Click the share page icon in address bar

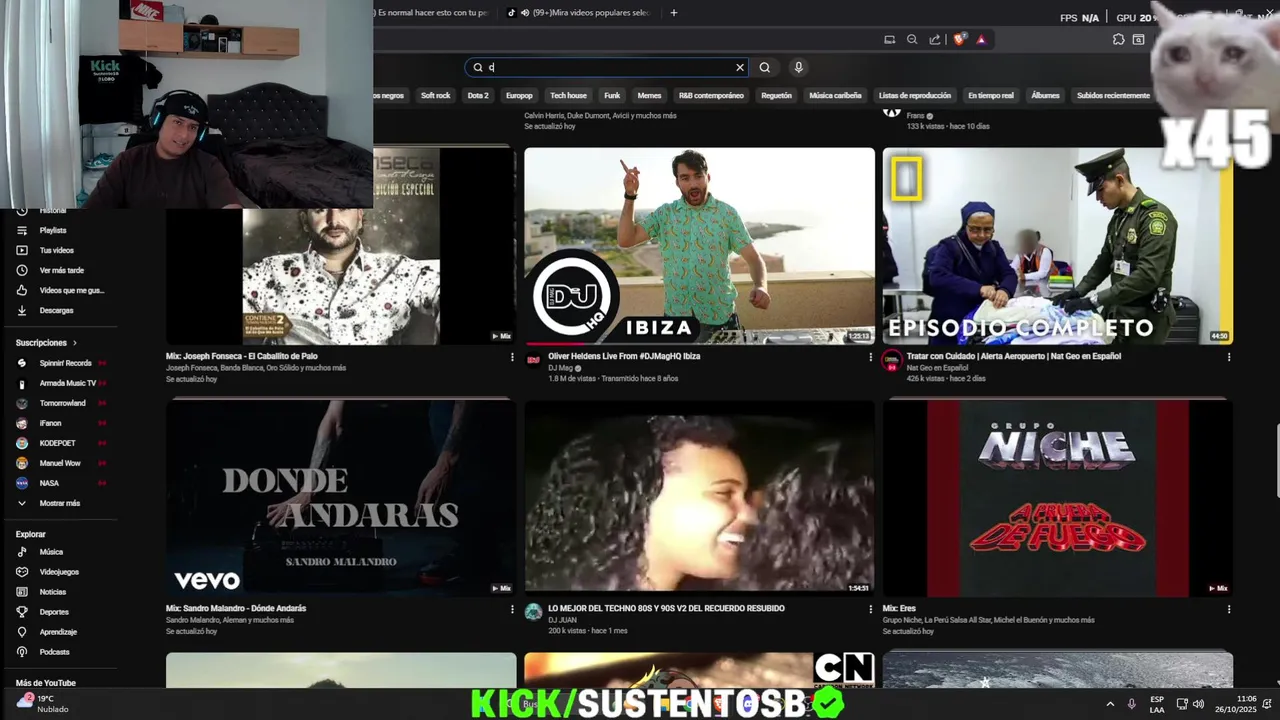[x=935, y=39]
